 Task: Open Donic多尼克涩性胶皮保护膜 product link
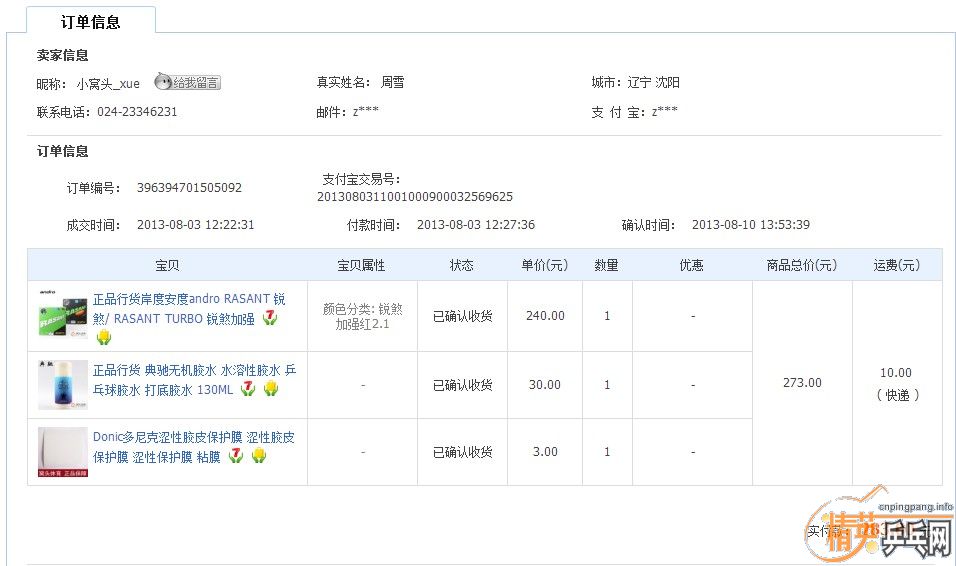tap(193, 446)
